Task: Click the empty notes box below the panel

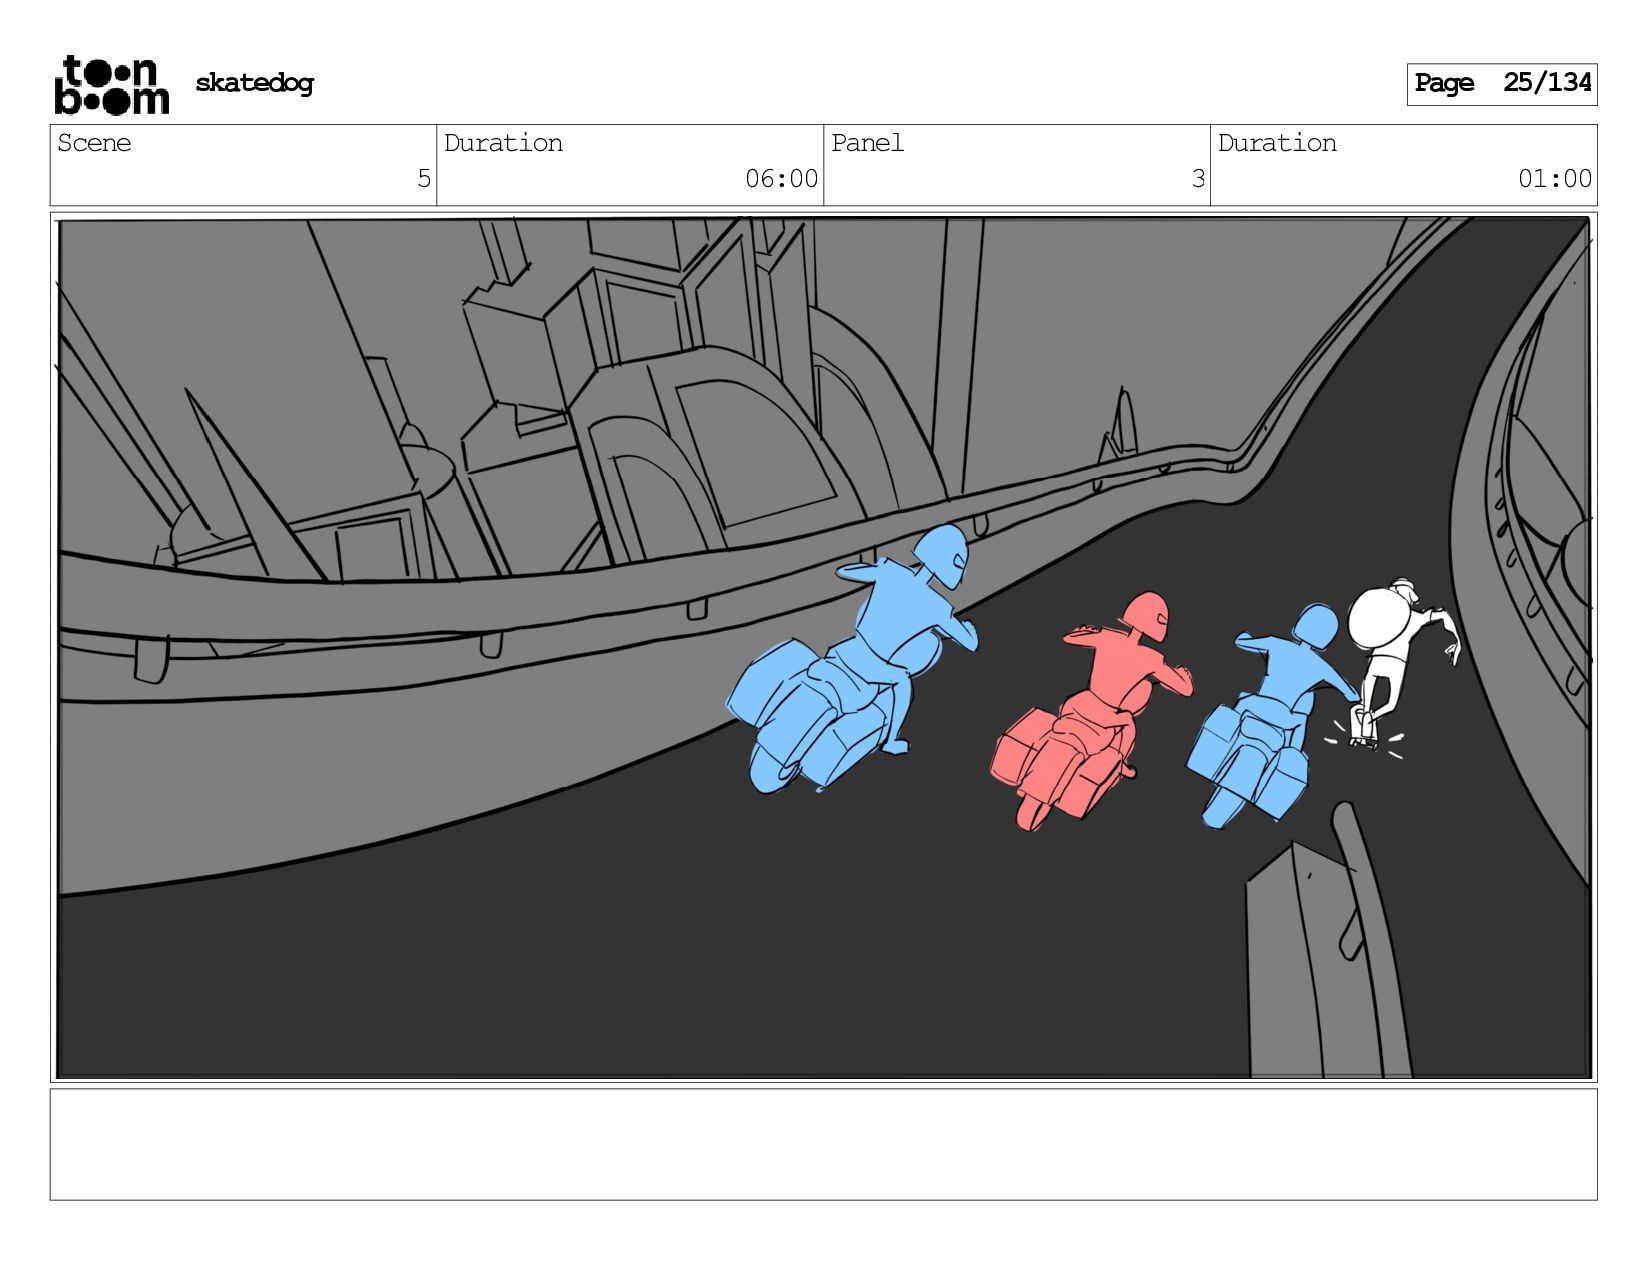Action: pyautogui.click(x=824, y=1144)
